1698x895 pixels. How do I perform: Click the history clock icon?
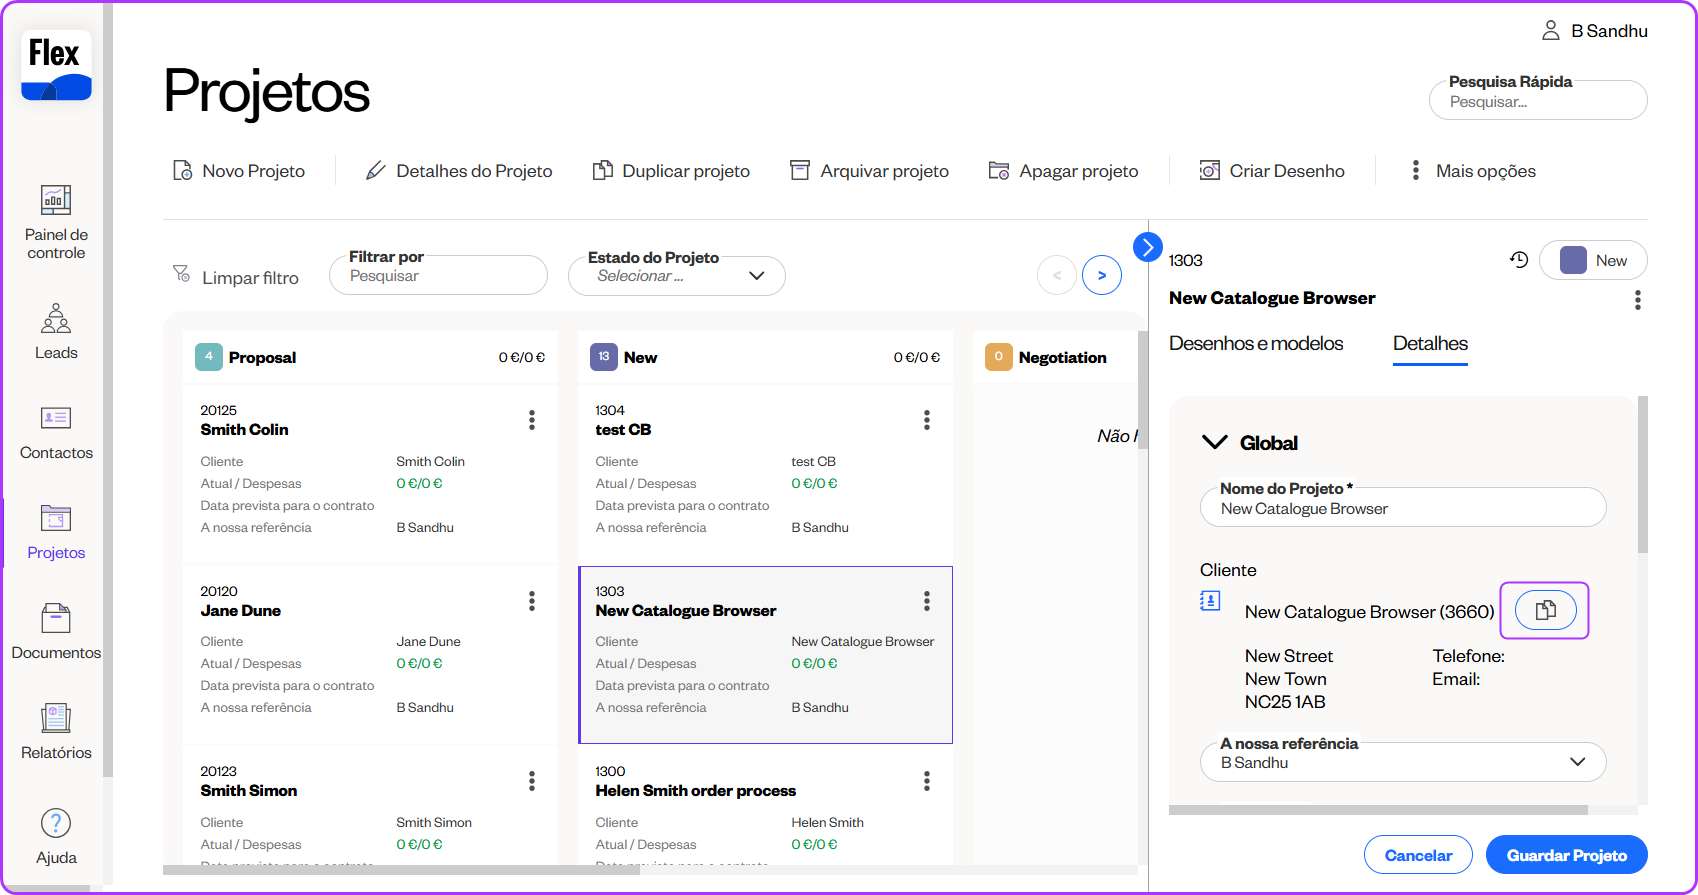[x=1519, y=260]
